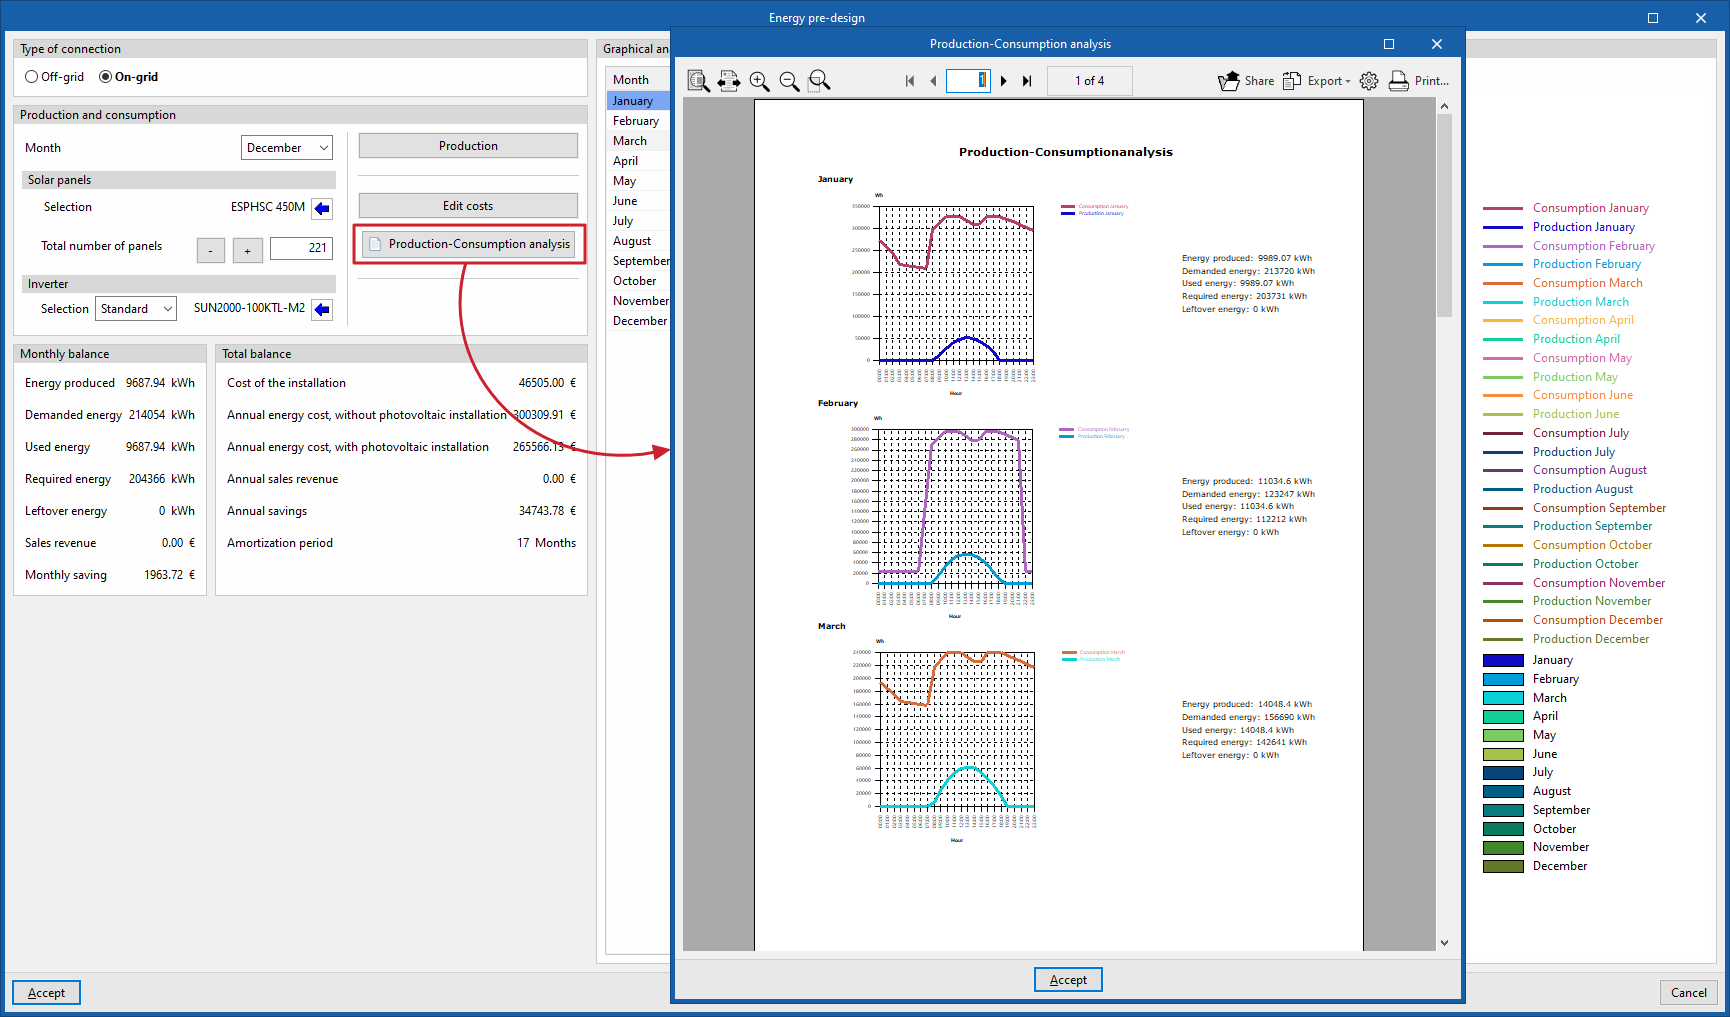Image resolution: width=1730 pixels, height=1017 pixels.
Task: Open solar panel selection blue arrow
Action: coord(322,208)
